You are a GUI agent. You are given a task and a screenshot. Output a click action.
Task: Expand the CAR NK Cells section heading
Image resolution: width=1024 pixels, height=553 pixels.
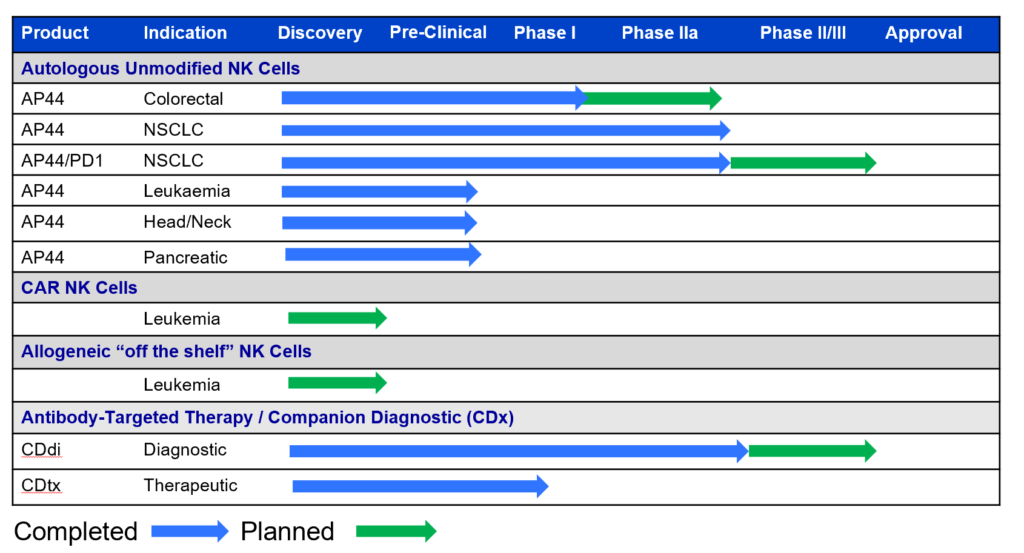pos(79,288)
